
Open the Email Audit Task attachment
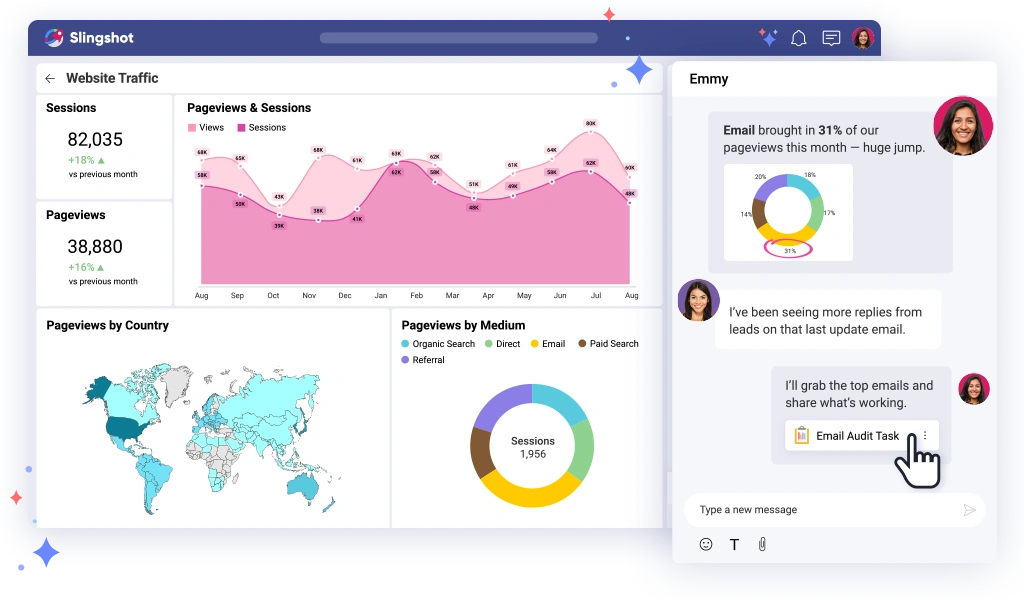coord(846,436)
